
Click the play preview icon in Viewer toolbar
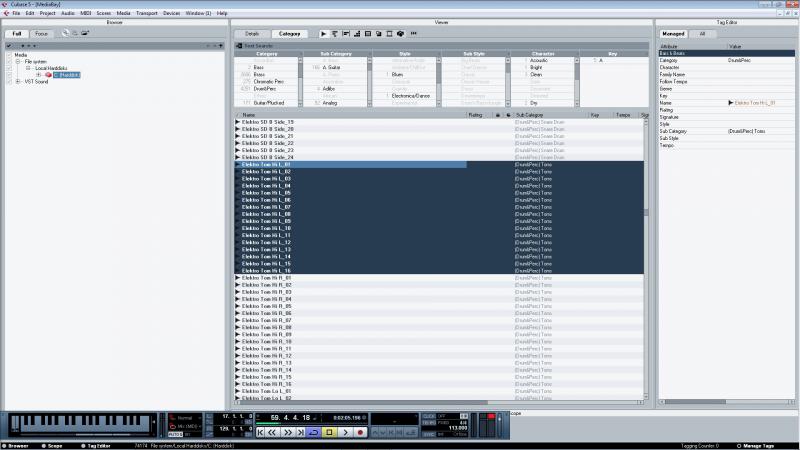tap(323, 34)
